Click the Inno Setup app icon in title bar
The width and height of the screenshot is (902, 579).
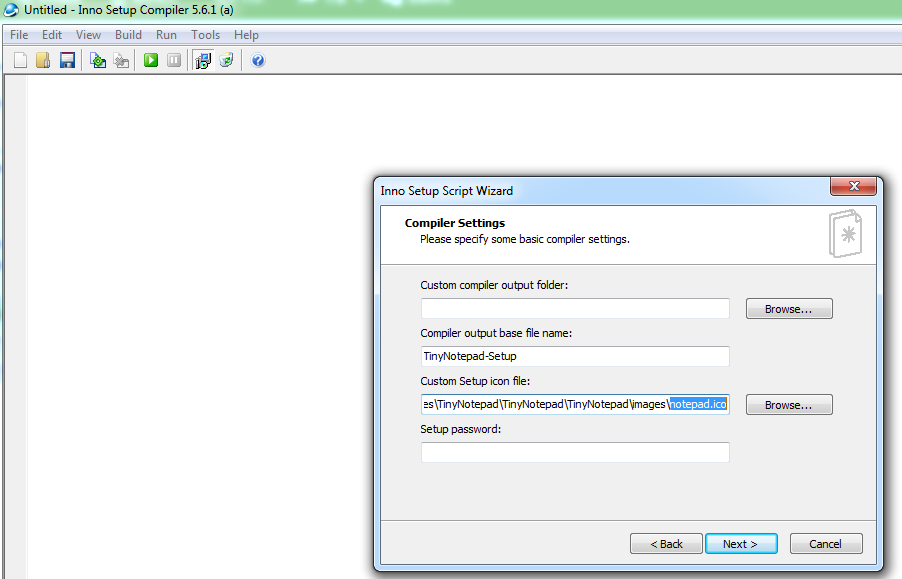coord(11,10)
